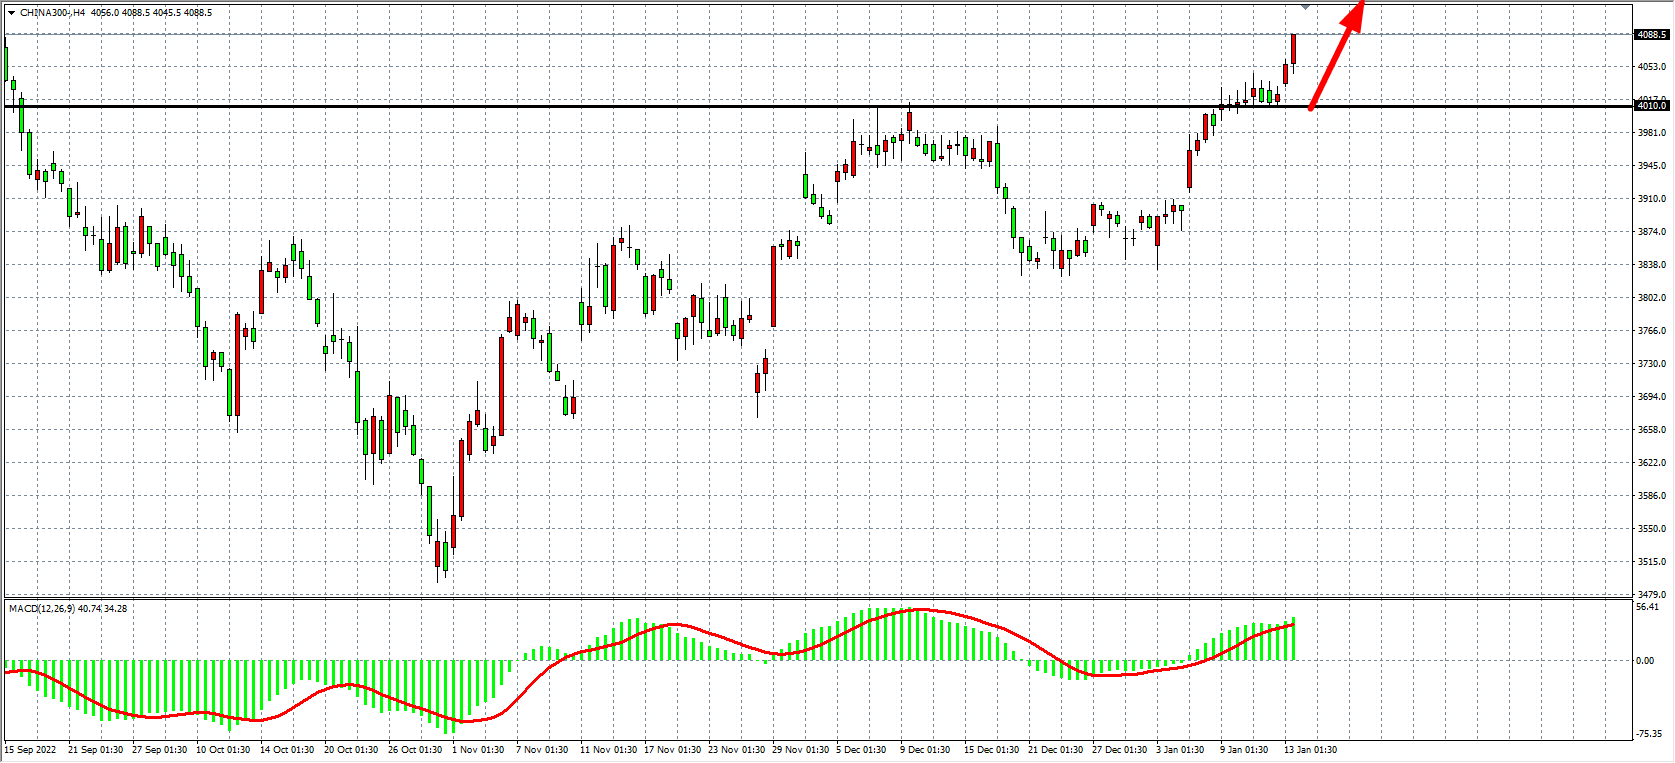Screen dimensions: 1675x763
Task: Click the 4010.0 horizontal line price tag
Action: coord(1651,105)
